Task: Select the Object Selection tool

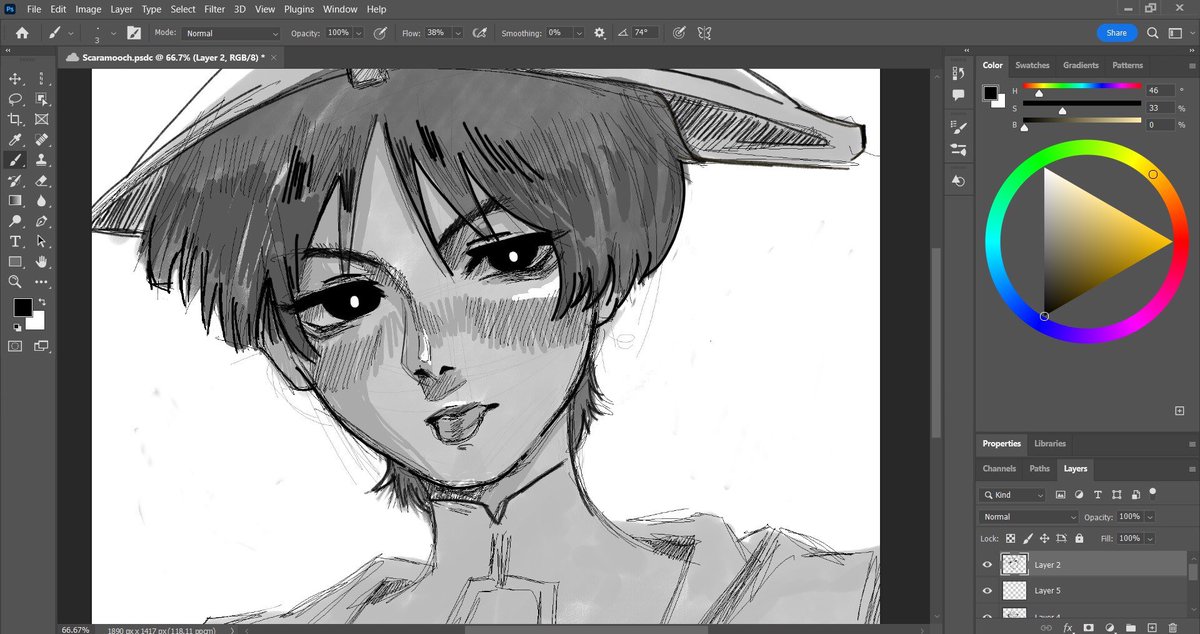Action: point(42,99)
